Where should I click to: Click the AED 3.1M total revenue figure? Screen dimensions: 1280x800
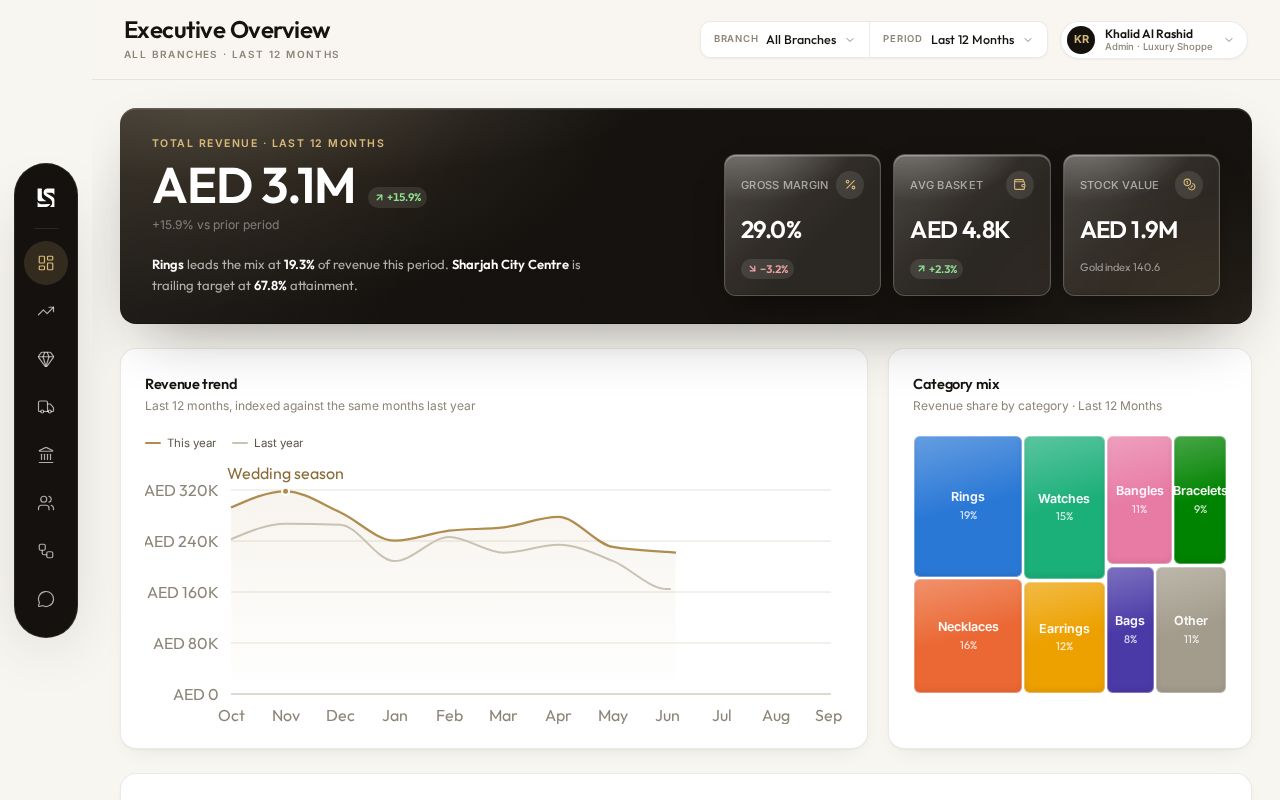254,186
